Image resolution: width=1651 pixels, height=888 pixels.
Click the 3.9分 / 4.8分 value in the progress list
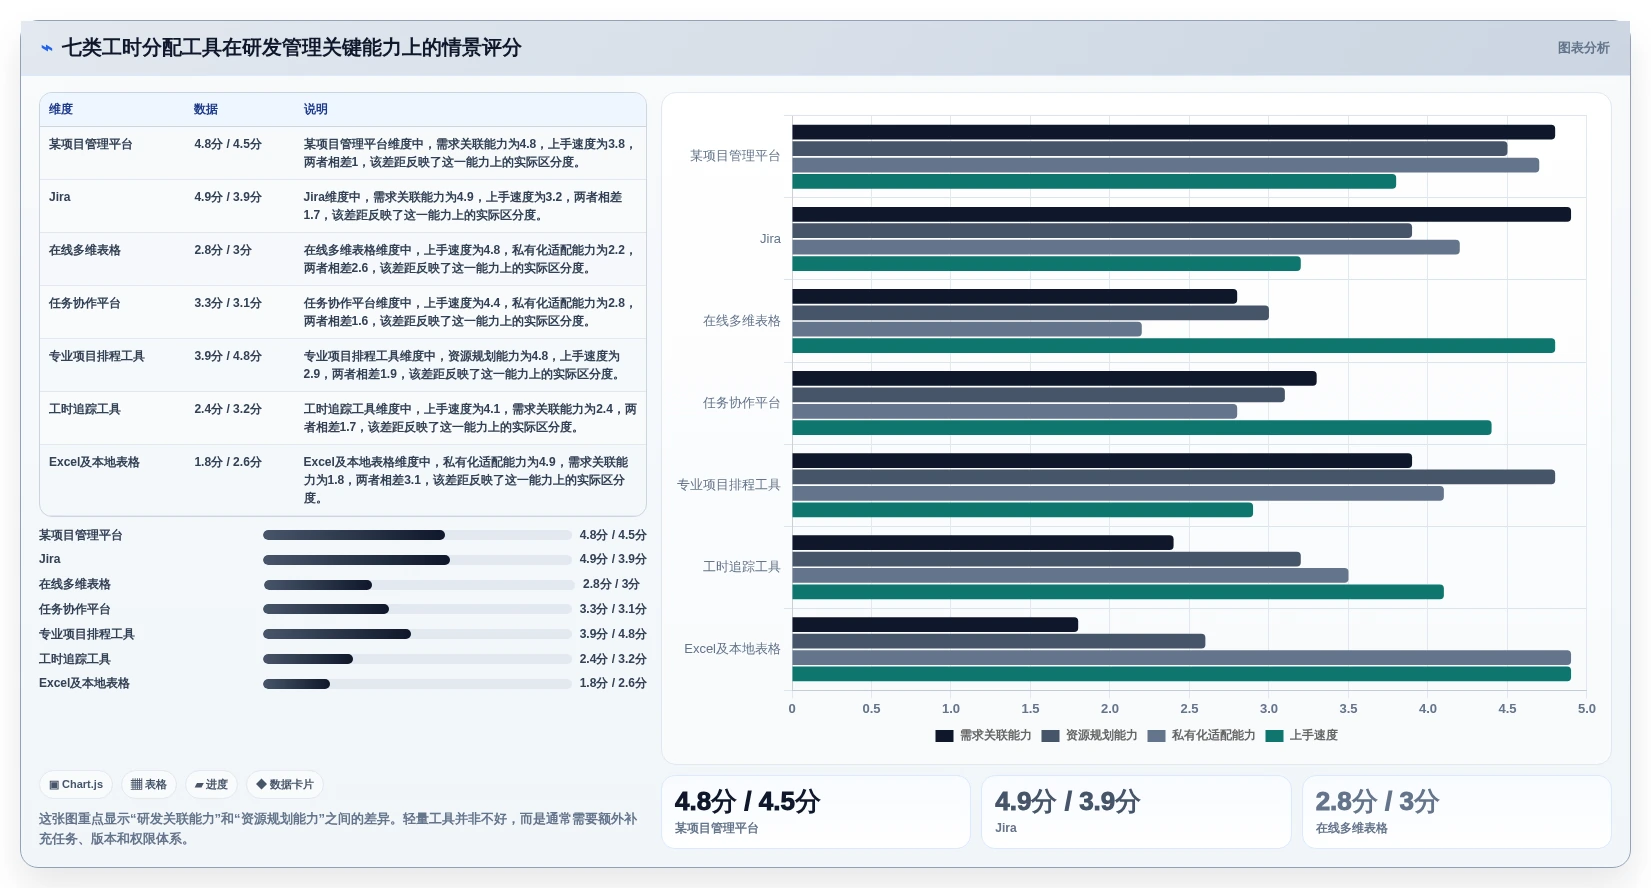click(613, 634)
